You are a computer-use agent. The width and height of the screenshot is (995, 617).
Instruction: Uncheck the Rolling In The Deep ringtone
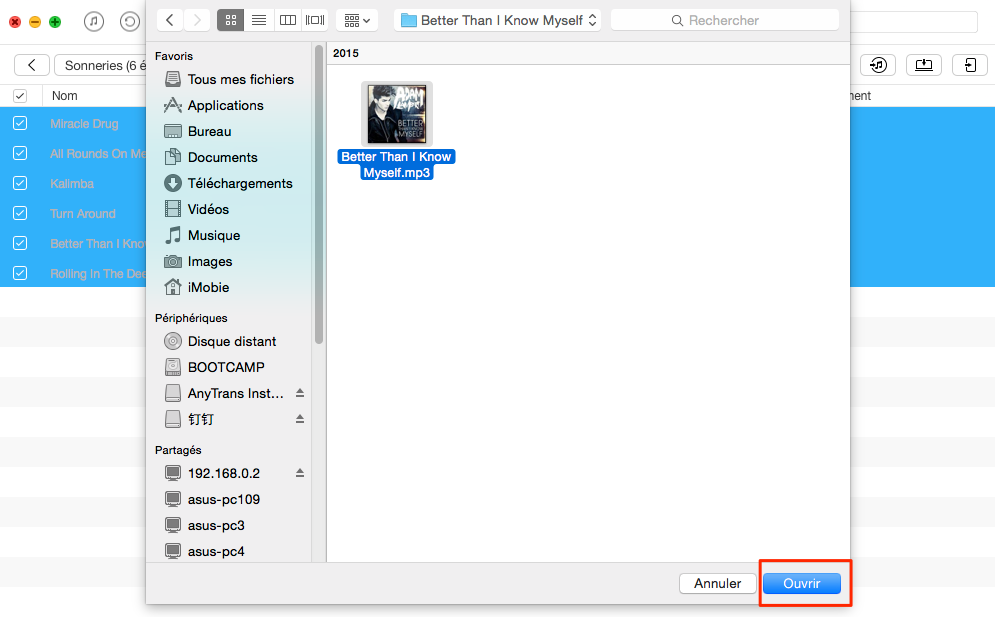[20, 273]
